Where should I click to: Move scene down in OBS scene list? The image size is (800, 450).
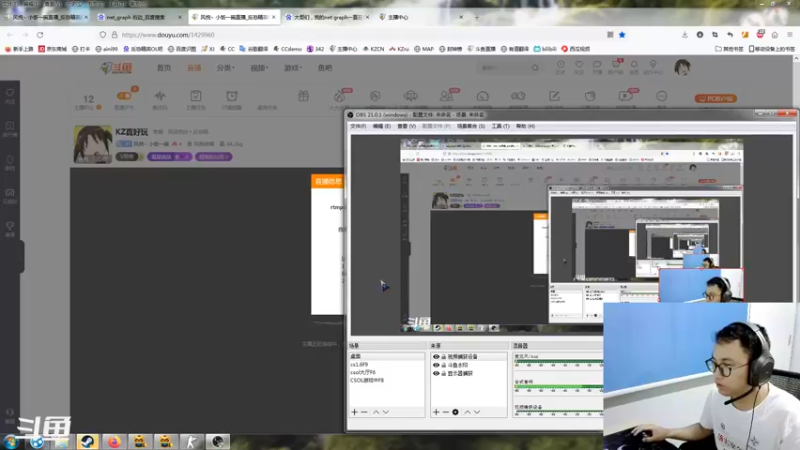pyautogui.click(x=386, y=412)
